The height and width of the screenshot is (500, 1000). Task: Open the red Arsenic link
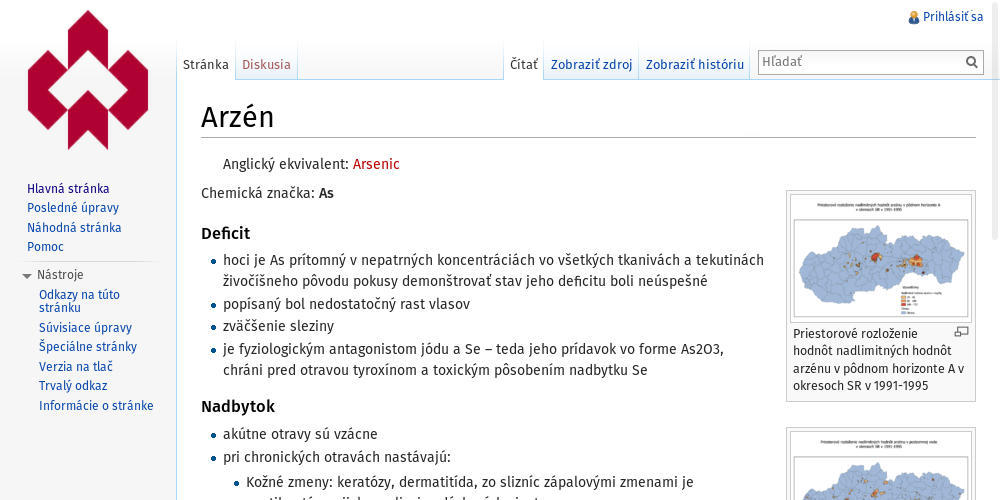pyautogui.click(x=376, y=164)
